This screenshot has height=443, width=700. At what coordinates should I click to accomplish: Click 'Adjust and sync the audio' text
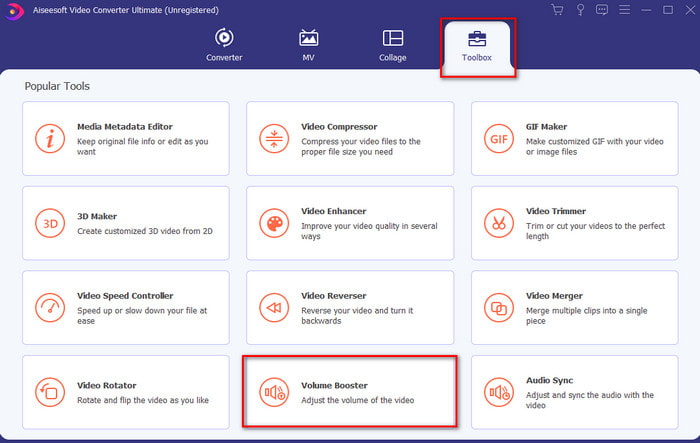[x=590, y=400]
